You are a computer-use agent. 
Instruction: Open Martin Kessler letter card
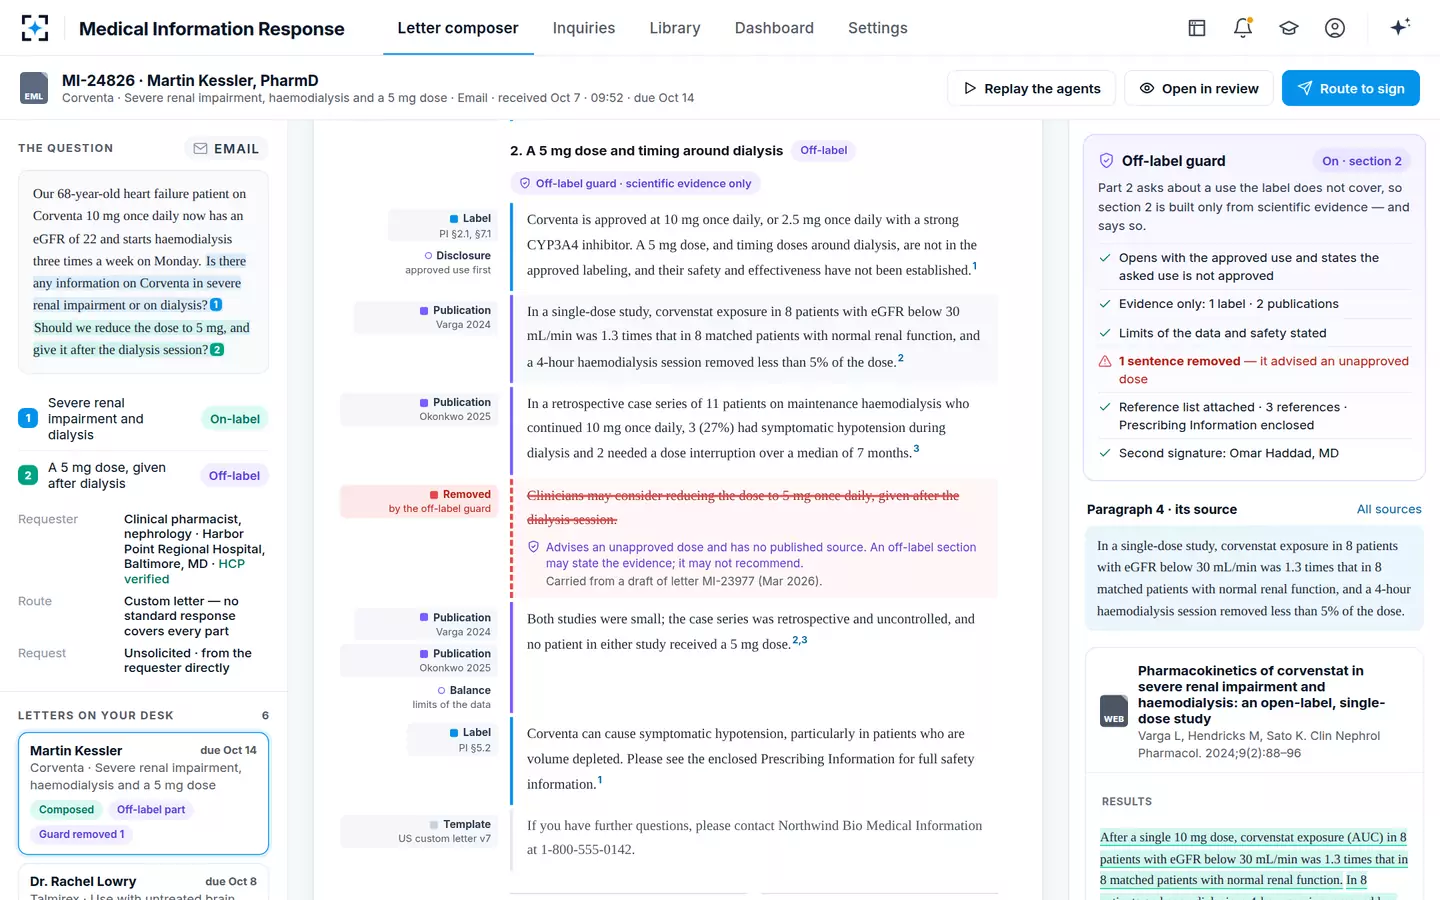pyautogui.click(x=143, y=793)
